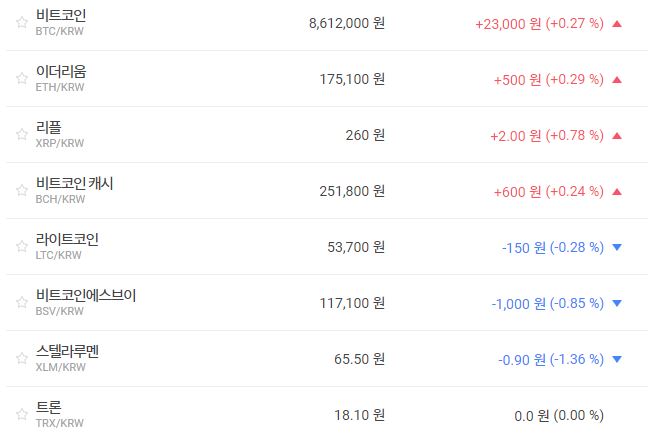Click the -0.90 원 (-1.36 %) change
Image resolution: width=648 pixels, height=440 pixels.
550,359
